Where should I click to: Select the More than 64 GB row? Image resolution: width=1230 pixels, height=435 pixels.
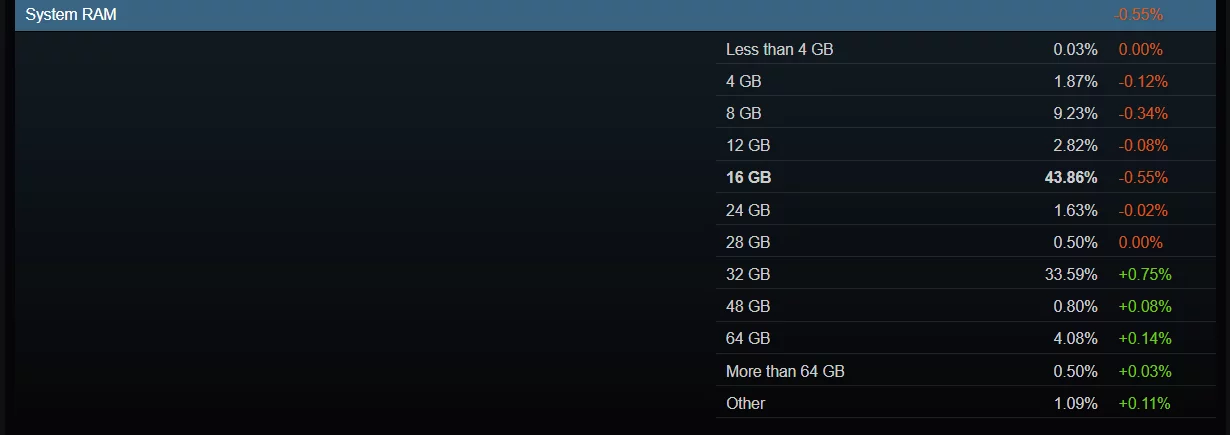785,371
